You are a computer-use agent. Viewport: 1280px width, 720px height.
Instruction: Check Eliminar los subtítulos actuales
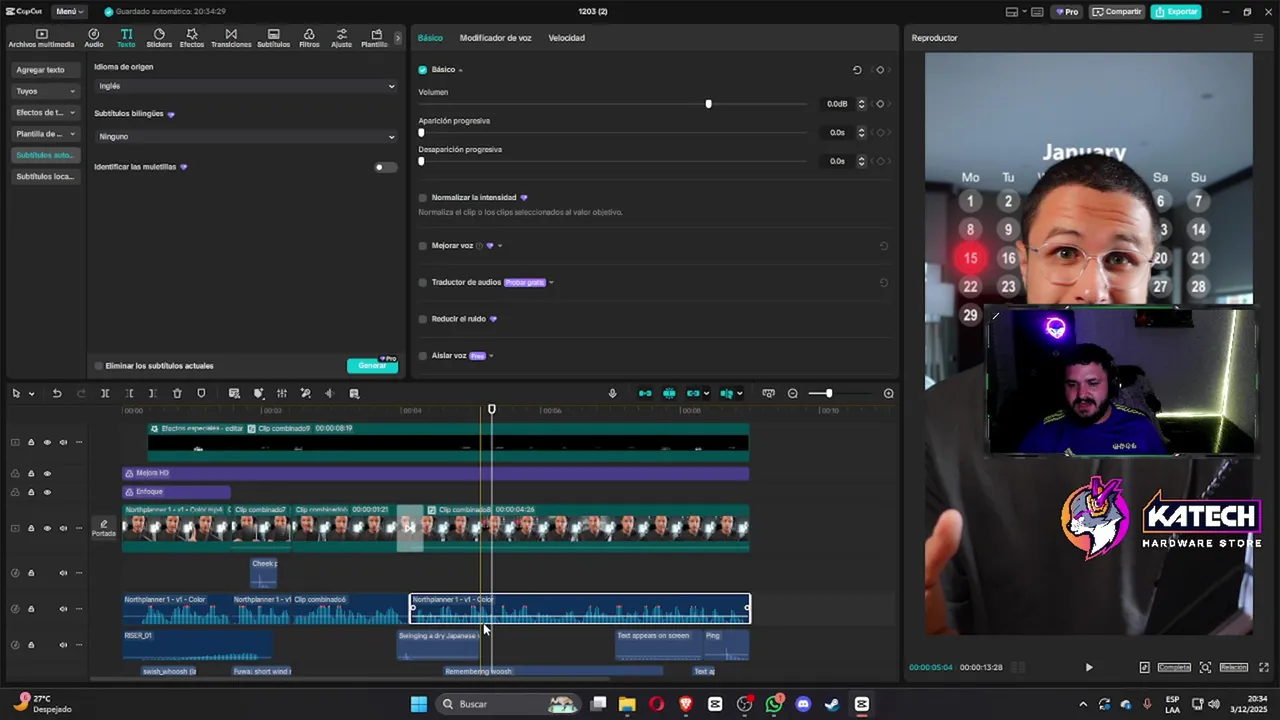[x=98, y=366]
